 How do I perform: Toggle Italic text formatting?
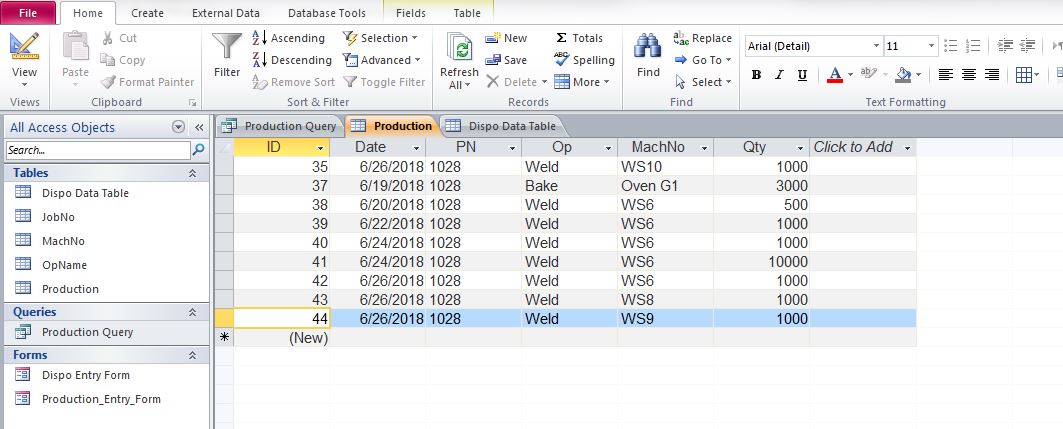click(779, 75)
